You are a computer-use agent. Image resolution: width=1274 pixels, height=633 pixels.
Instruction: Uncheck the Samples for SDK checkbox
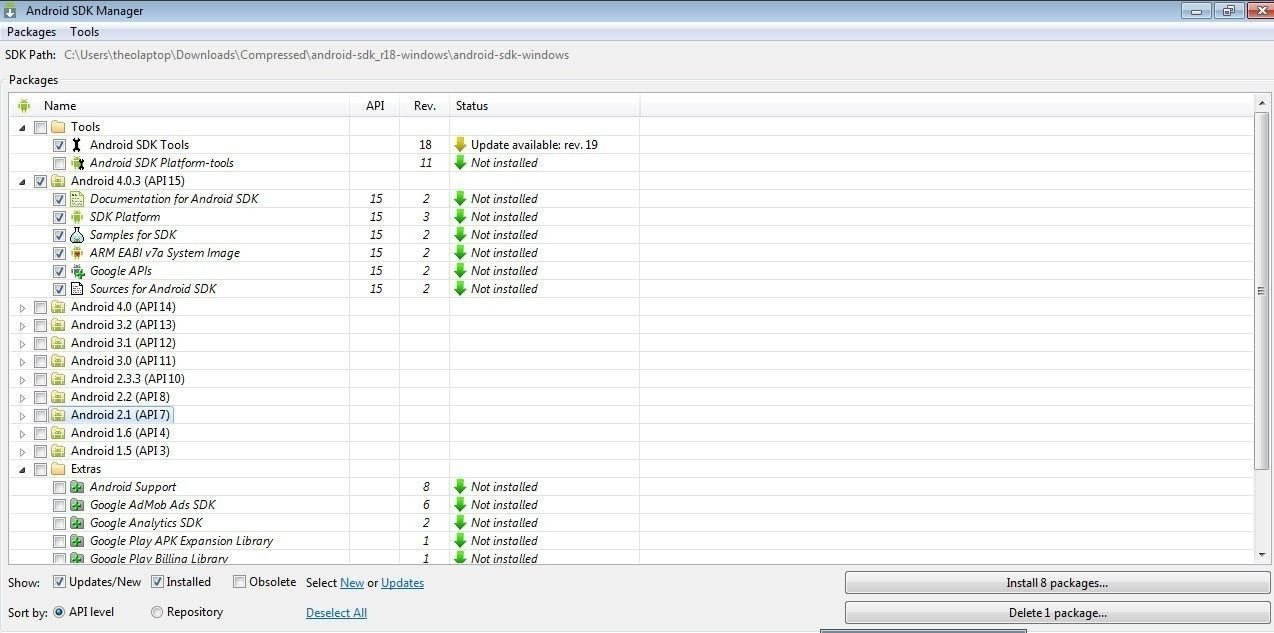point(60,235)
